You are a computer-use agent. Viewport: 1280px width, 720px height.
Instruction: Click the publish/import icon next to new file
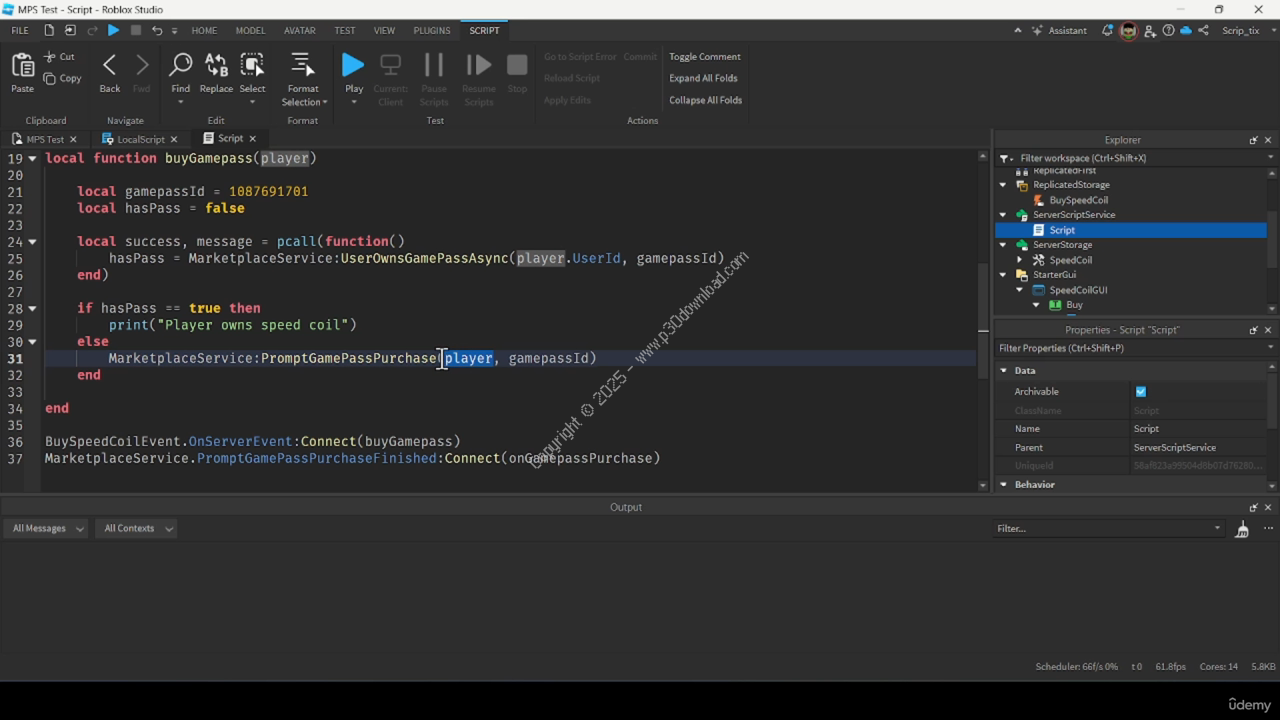pyautogui.click(x=70, y=30)
